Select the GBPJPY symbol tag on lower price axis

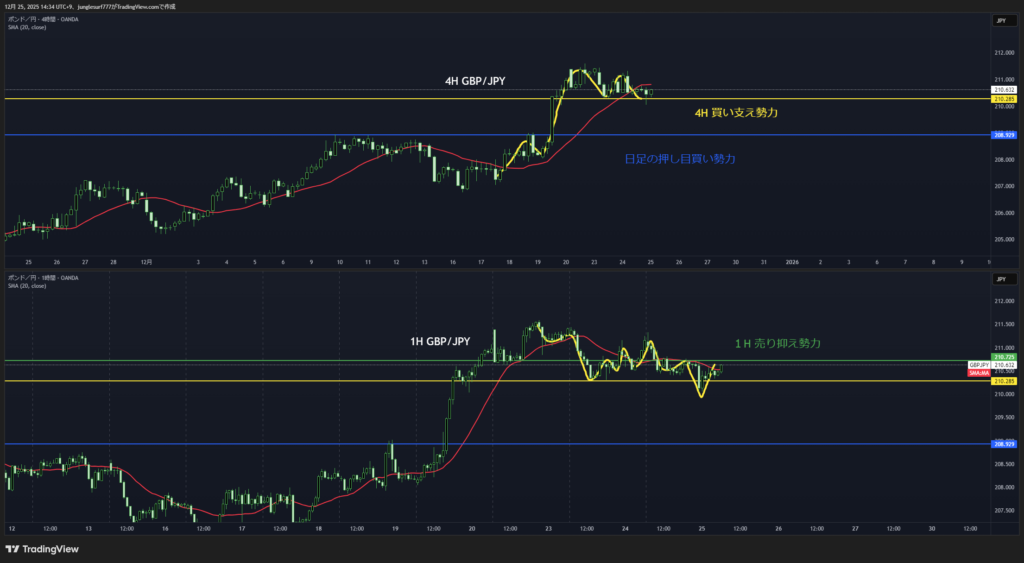pos(979,365)
